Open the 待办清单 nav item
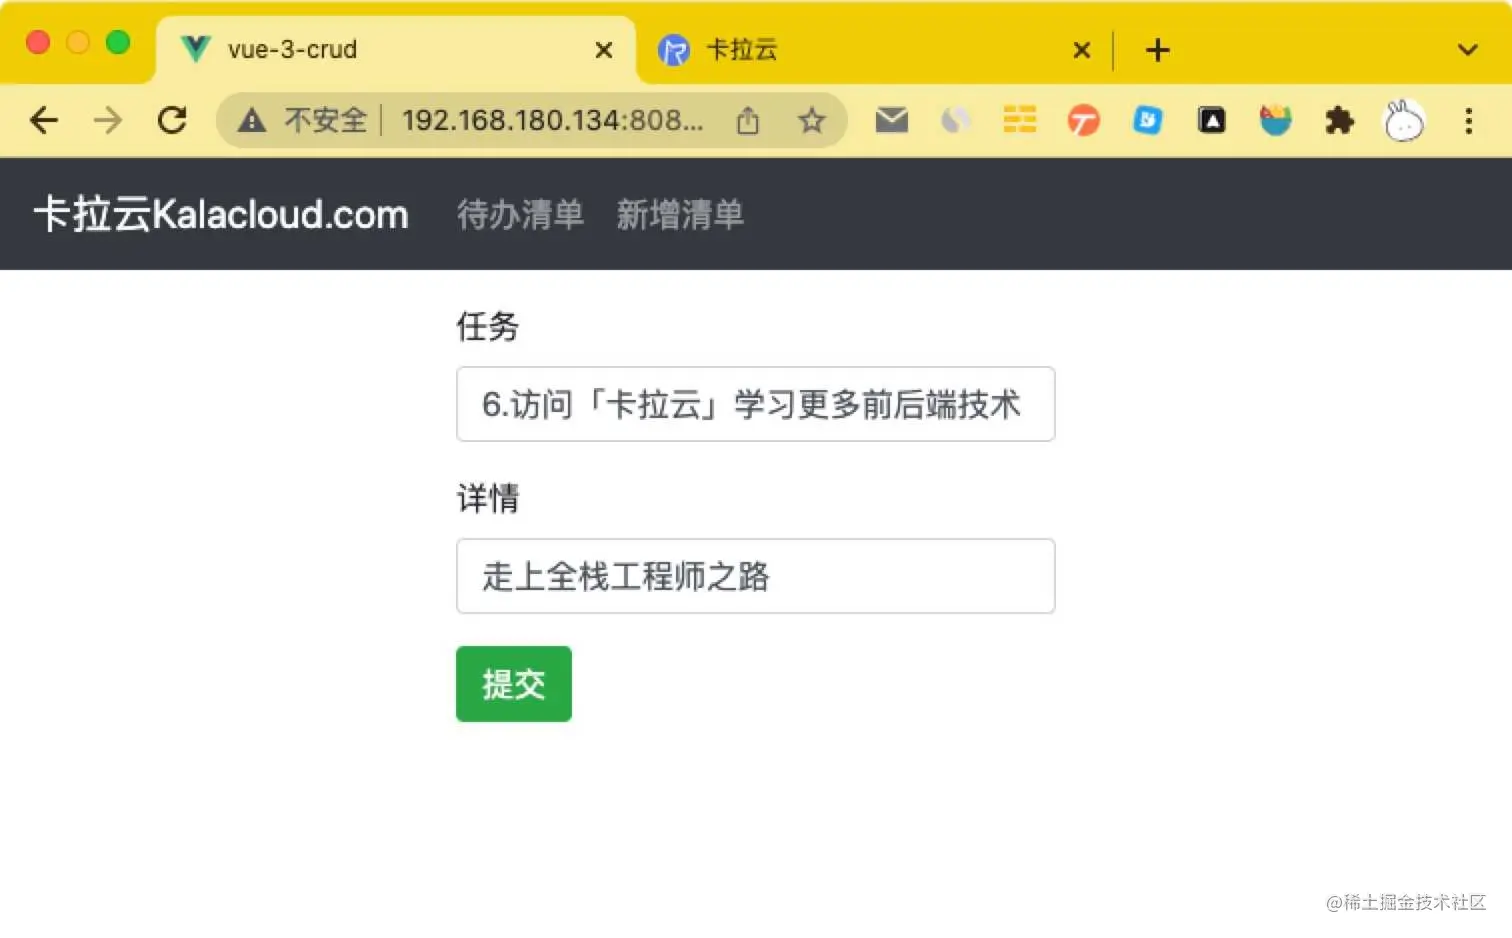The width and height of the screenshot is (1512, 938). pos(520,214)
